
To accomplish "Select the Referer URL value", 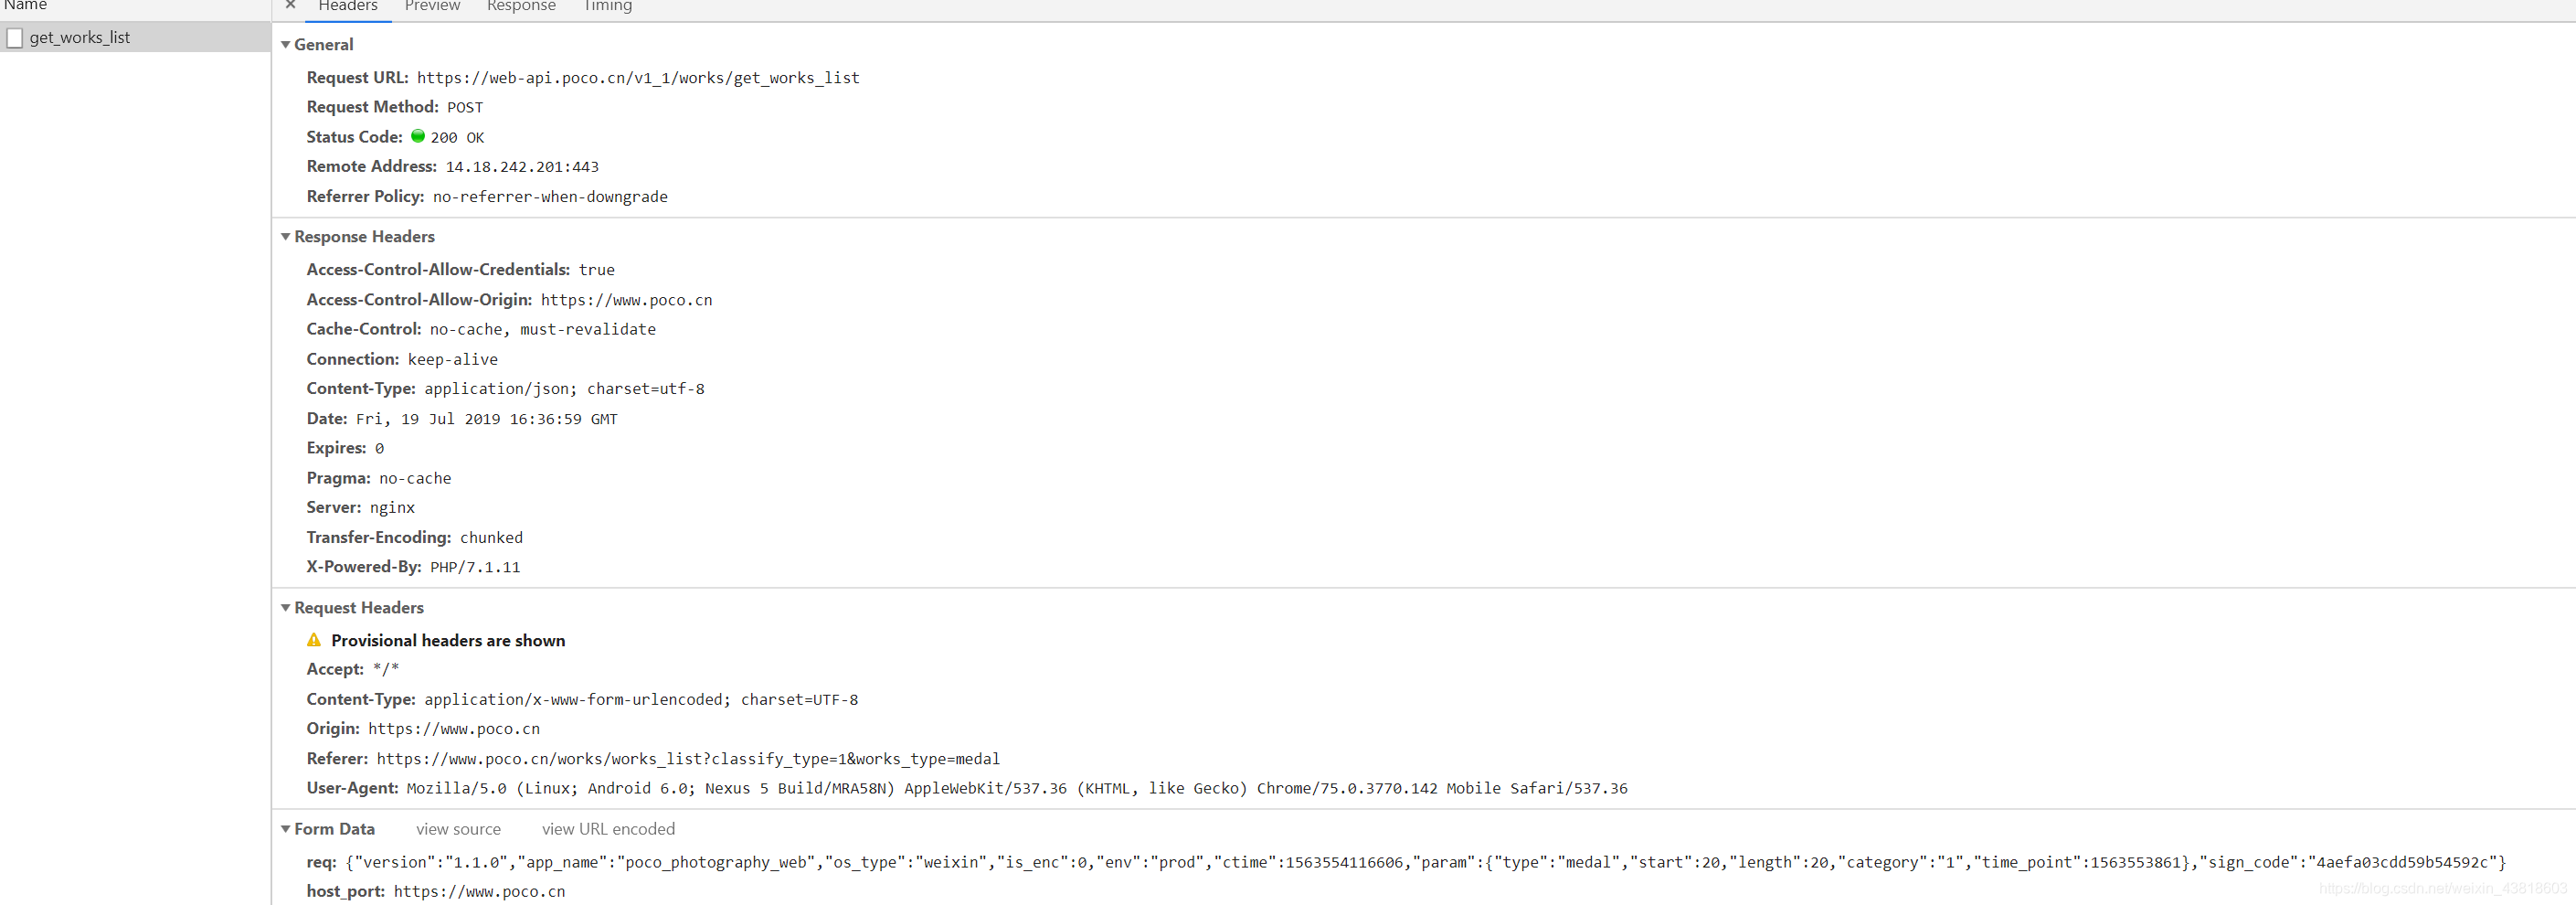I will pos(688,759).
